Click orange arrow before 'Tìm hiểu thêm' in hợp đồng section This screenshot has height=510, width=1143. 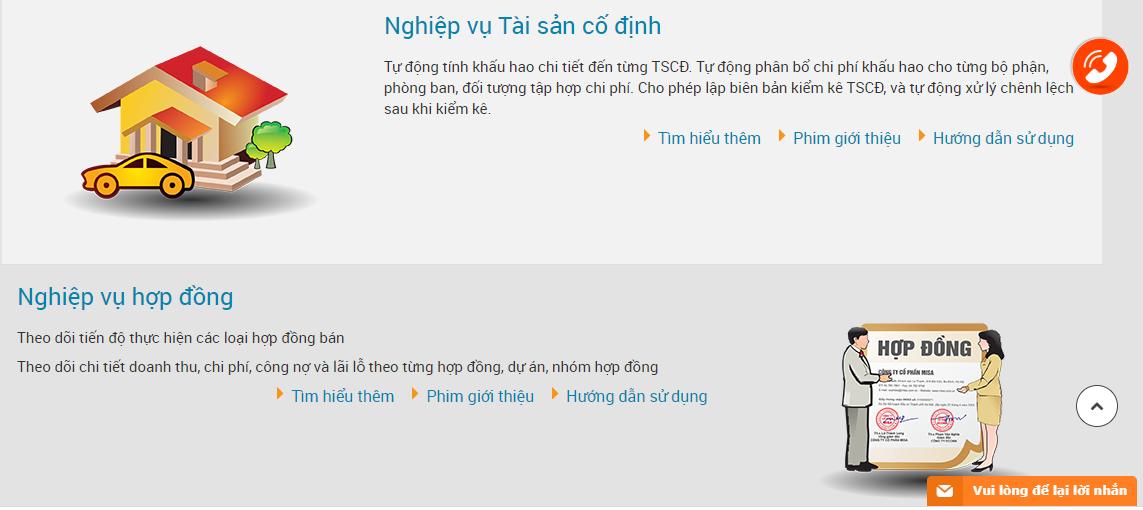pos(281,393)
